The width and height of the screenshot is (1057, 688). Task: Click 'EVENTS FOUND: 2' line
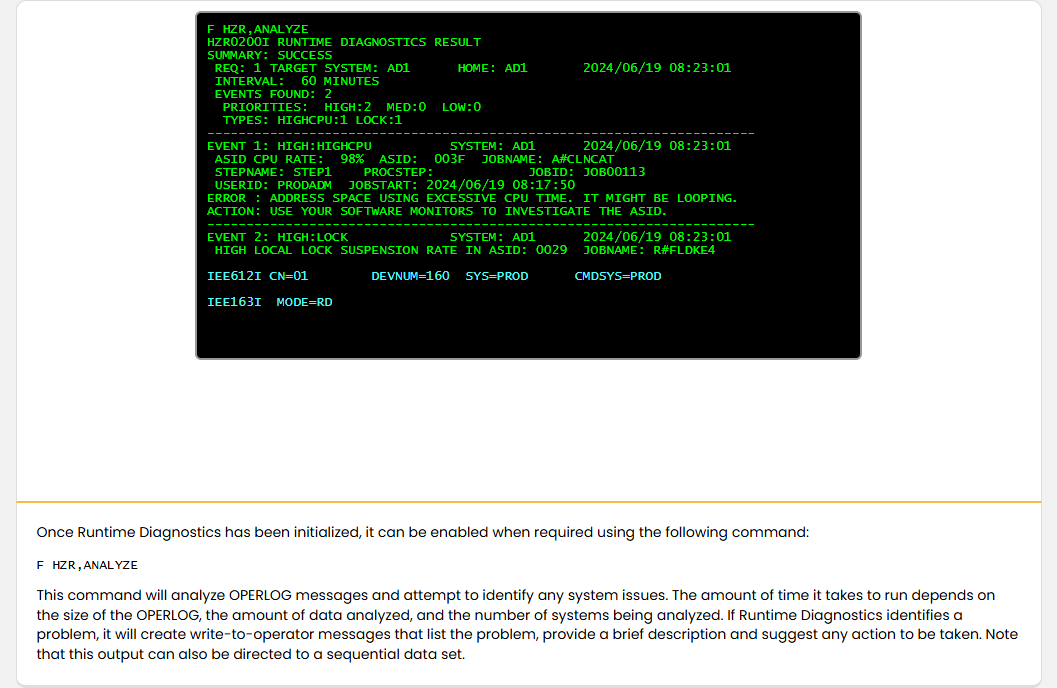tap(273, 94)
